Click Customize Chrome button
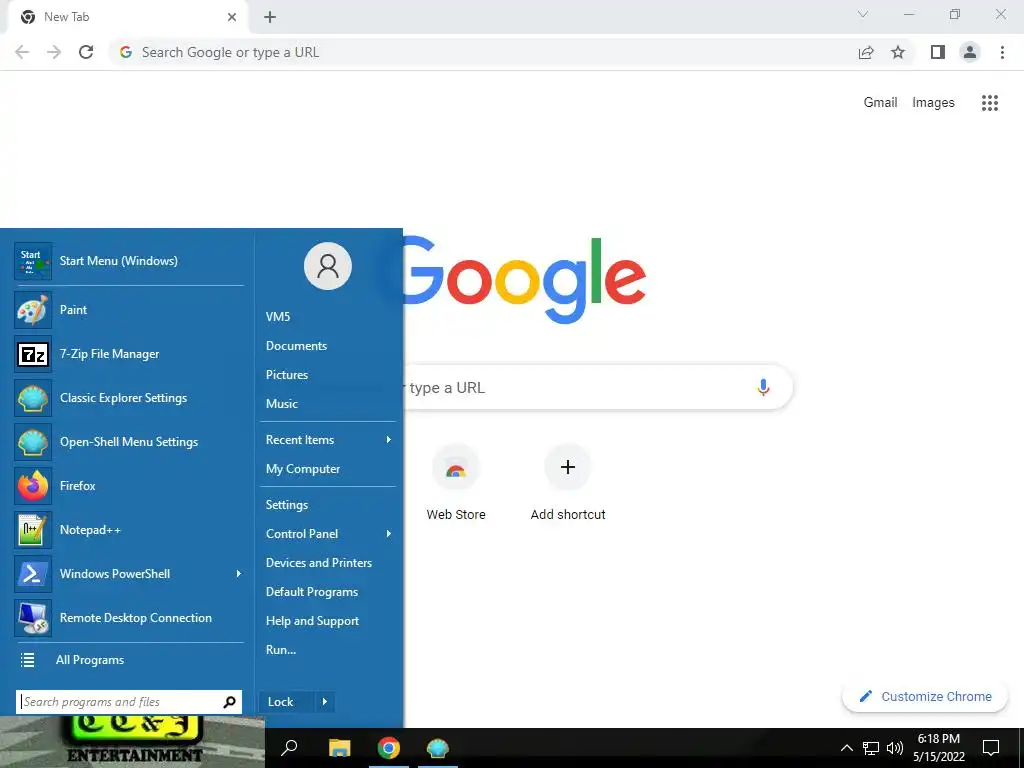Screen dimensions: 1024x768 coord(925,697)
